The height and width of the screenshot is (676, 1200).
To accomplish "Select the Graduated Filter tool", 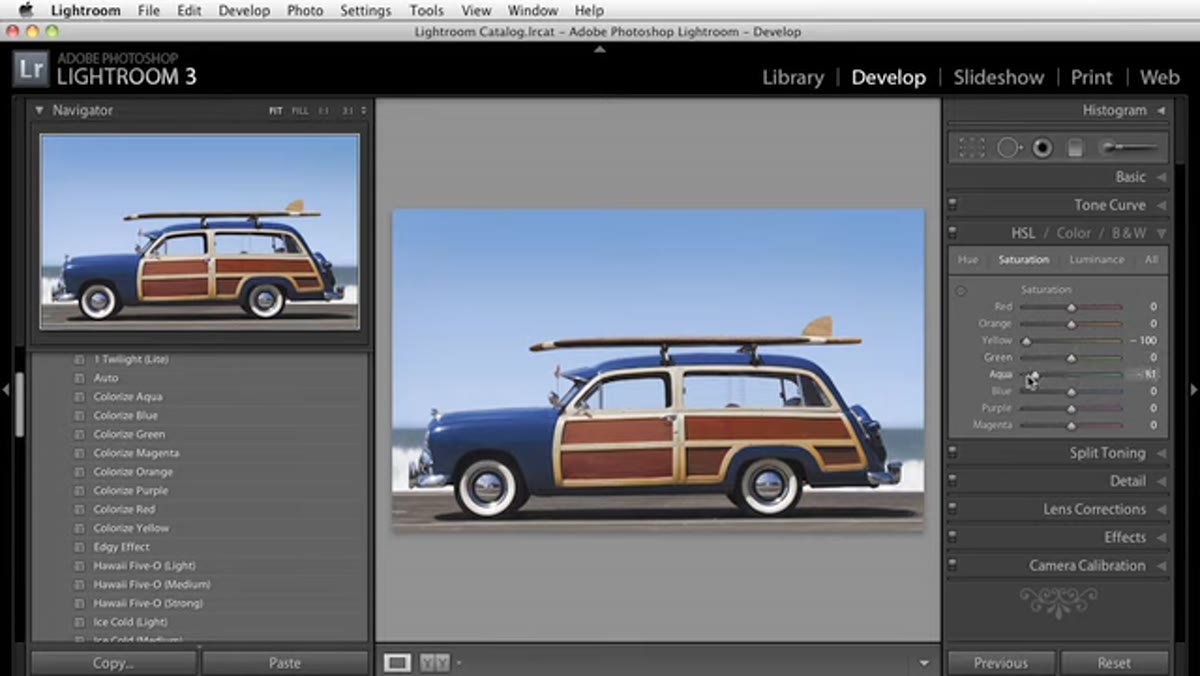I will tap(1075, 148).
